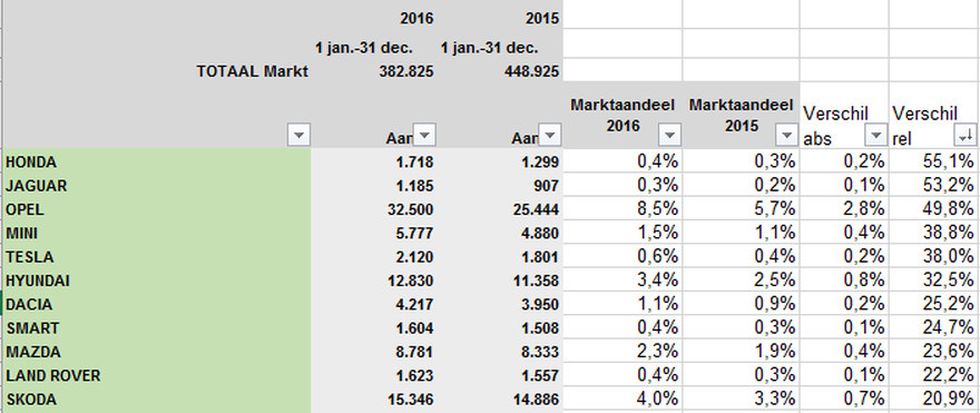Select Dacia's 2016 sales value 4.217
The image size is (980, 413).
(414, 304)
